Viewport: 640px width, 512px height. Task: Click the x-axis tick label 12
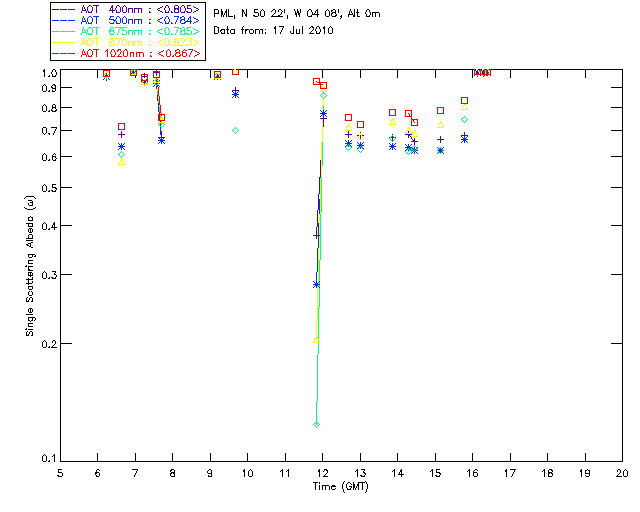point(322,473)
